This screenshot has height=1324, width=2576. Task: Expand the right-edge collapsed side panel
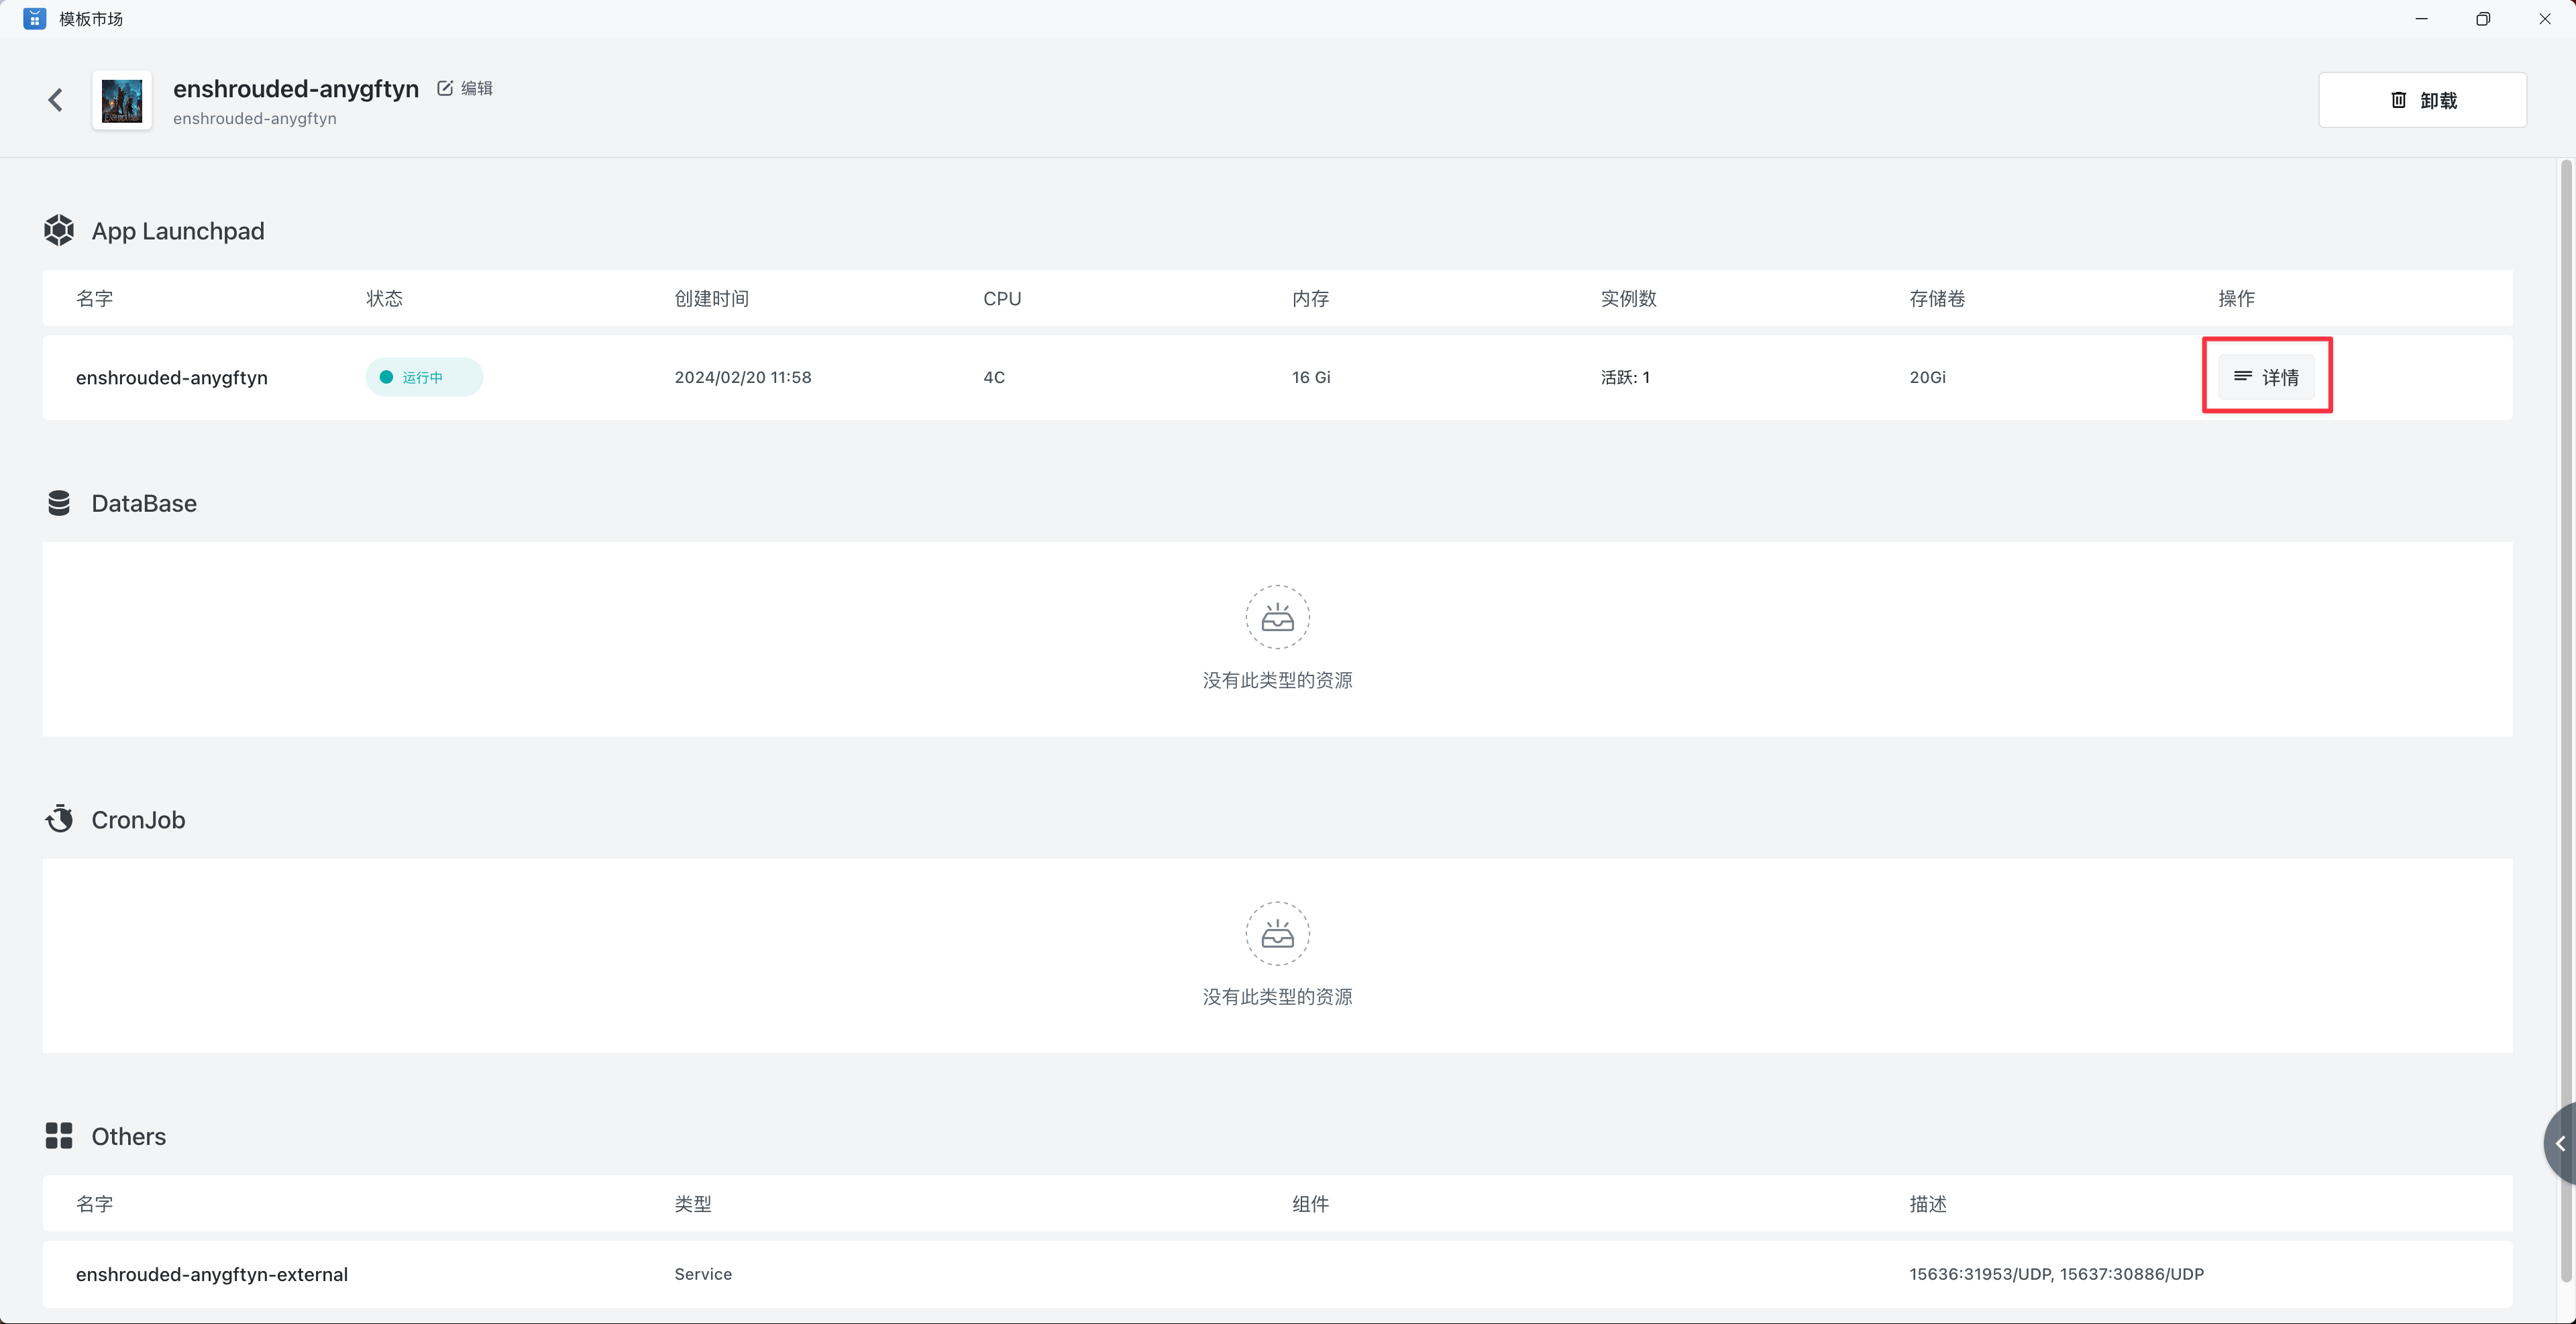pos(2560,1143)
